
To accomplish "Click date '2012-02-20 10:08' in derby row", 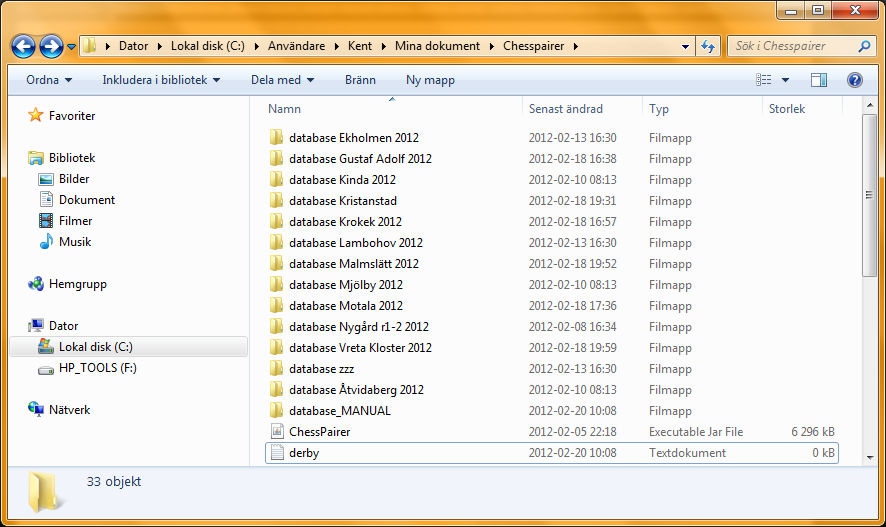I will tap(572, 453).
